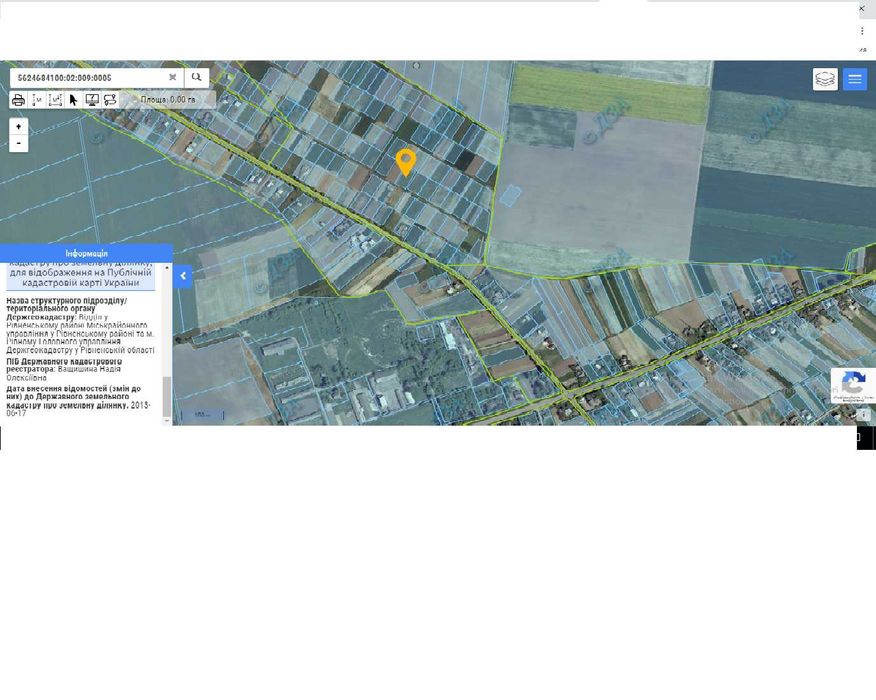The height and width of the screenshot is (700, 876).
Task: Click the magnifier search button
Action: coord(197,77)
